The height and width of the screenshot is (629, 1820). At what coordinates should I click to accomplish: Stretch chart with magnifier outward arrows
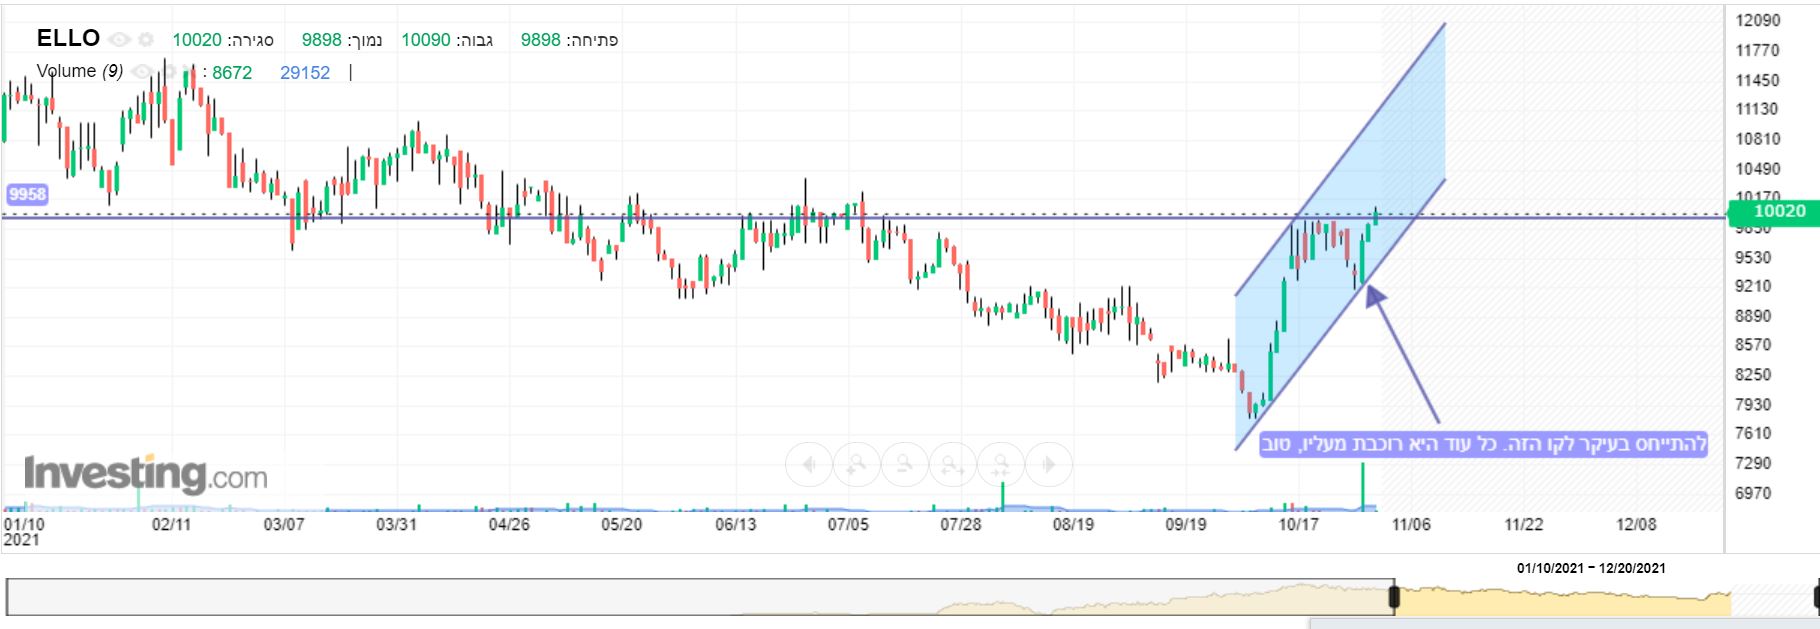(x=952, y=464)
